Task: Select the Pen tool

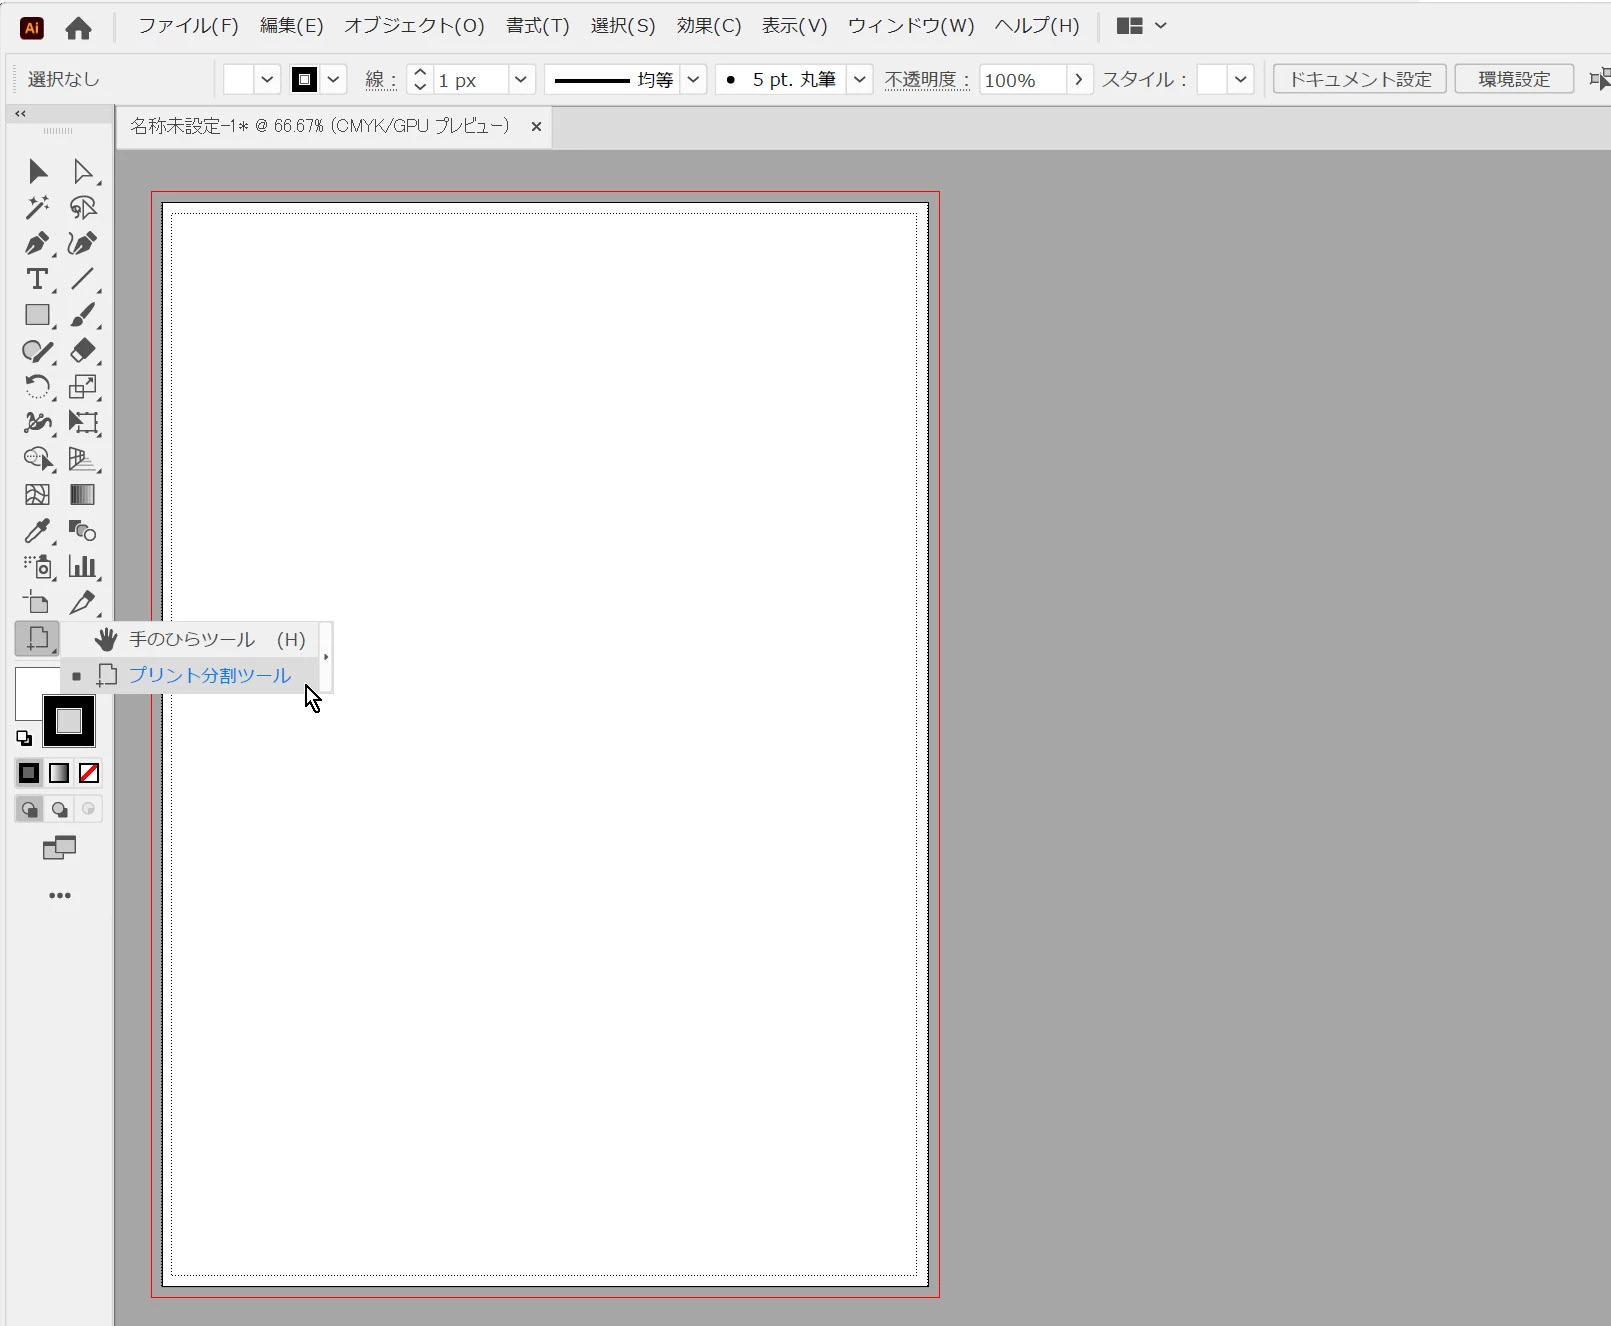Action: click(38, 244)
